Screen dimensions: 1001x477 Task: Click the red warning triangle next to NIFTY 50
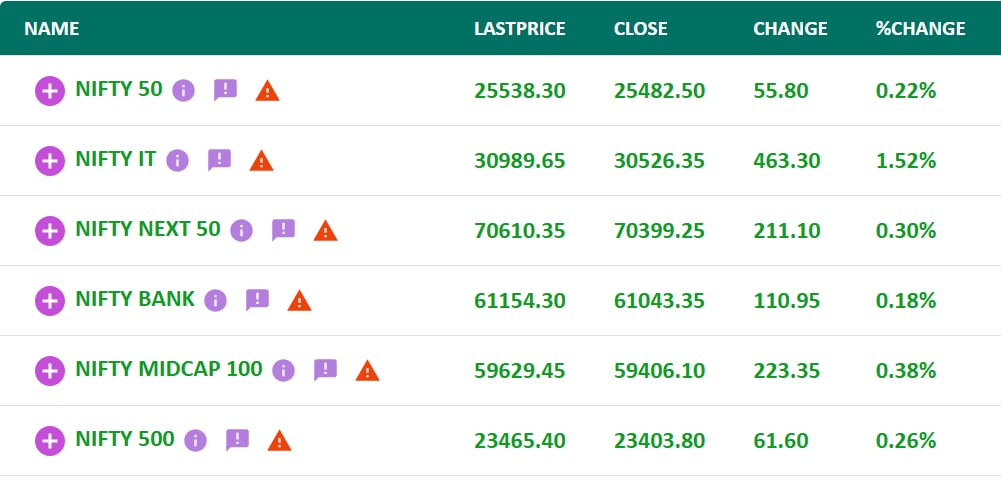[x=267, y=91]
